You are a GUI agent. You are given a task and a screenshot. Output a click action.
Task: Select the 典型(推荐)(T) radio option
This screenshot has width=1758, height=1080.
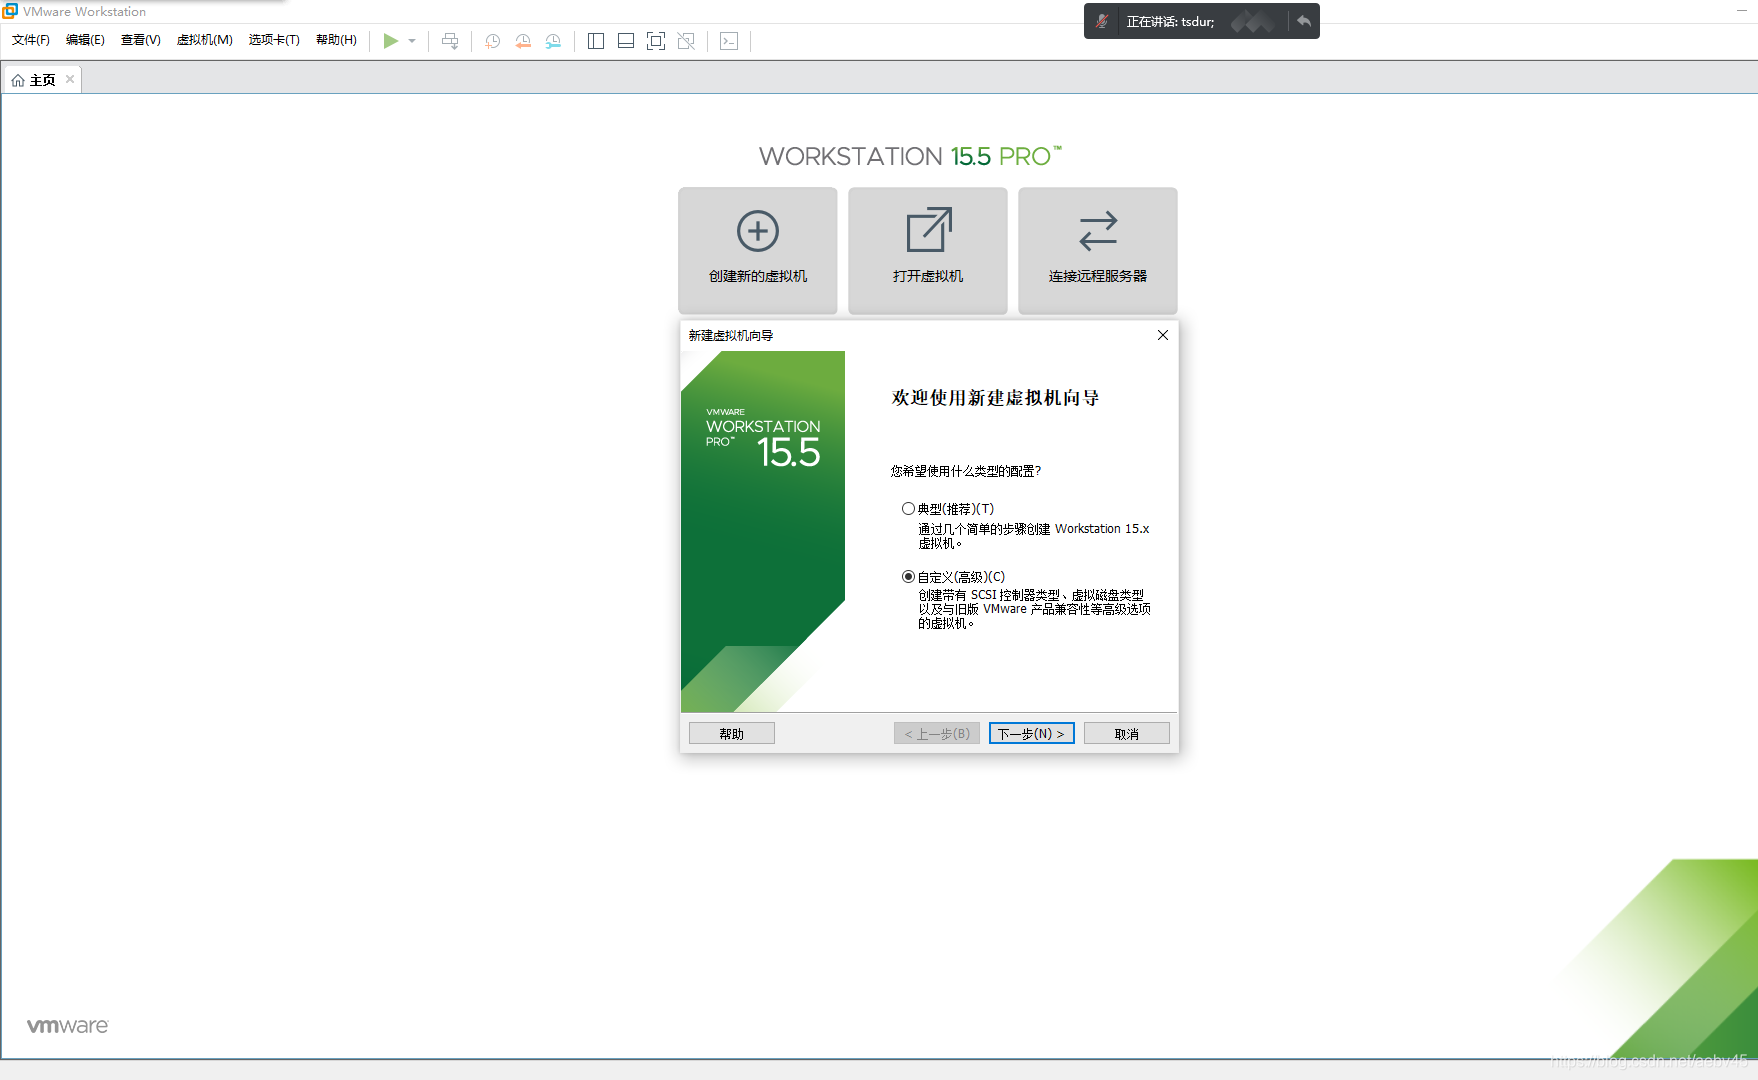[908, 509]
